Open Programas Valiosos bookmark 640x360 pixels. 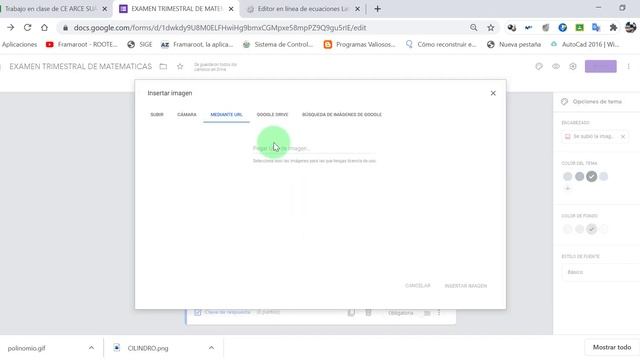tap(360, 44)
